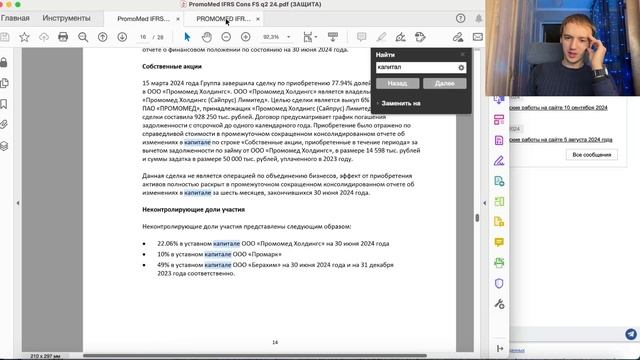This screenshot has height=360, width=640.
Task: Select the hand pan tool
Action: coord(207,37)
